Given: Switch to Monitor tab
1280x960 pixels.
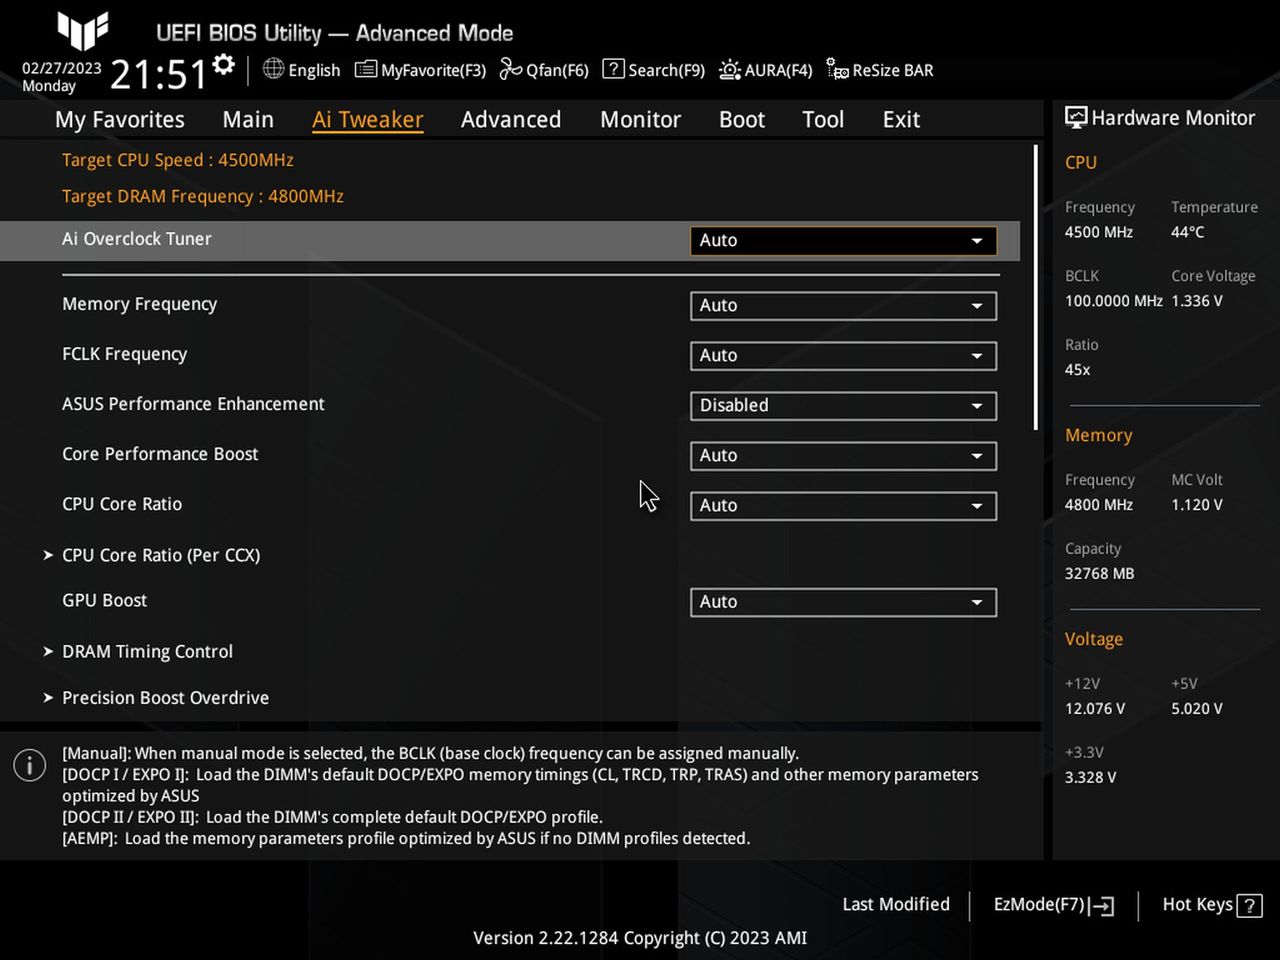Looking at the screenshot, I should point(640,120).
